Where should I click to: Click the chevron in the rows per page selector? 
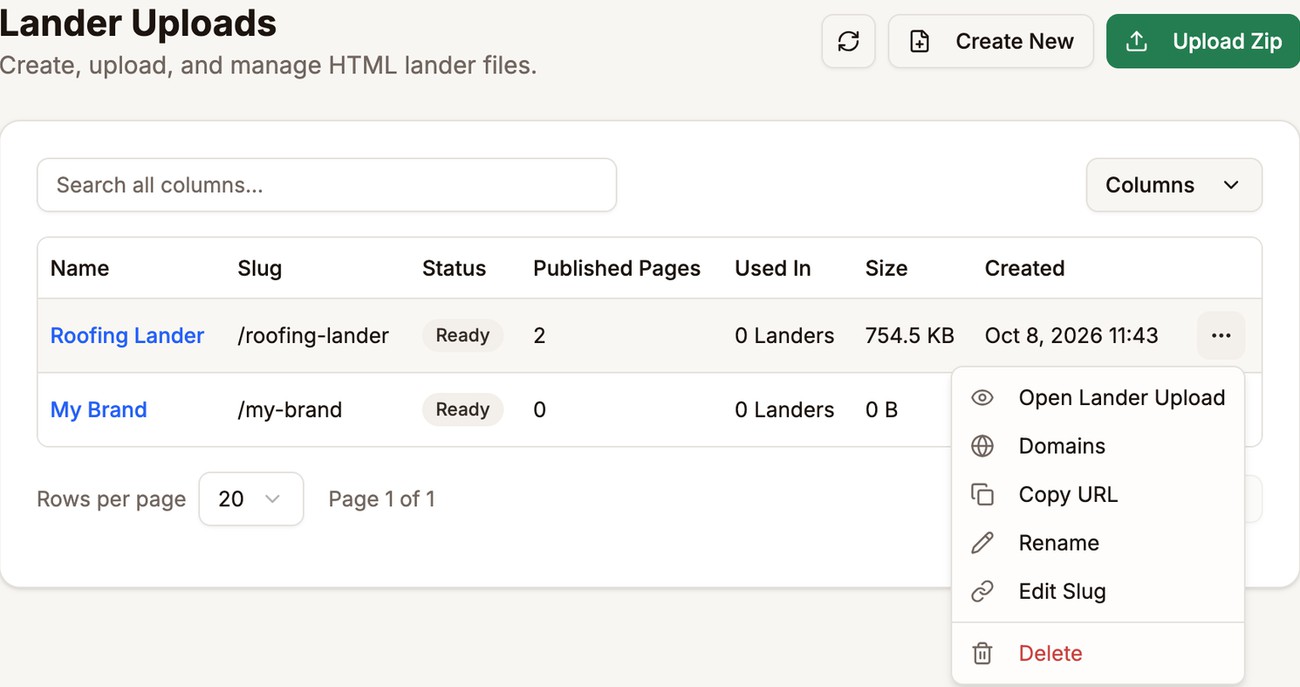(272, 499)
